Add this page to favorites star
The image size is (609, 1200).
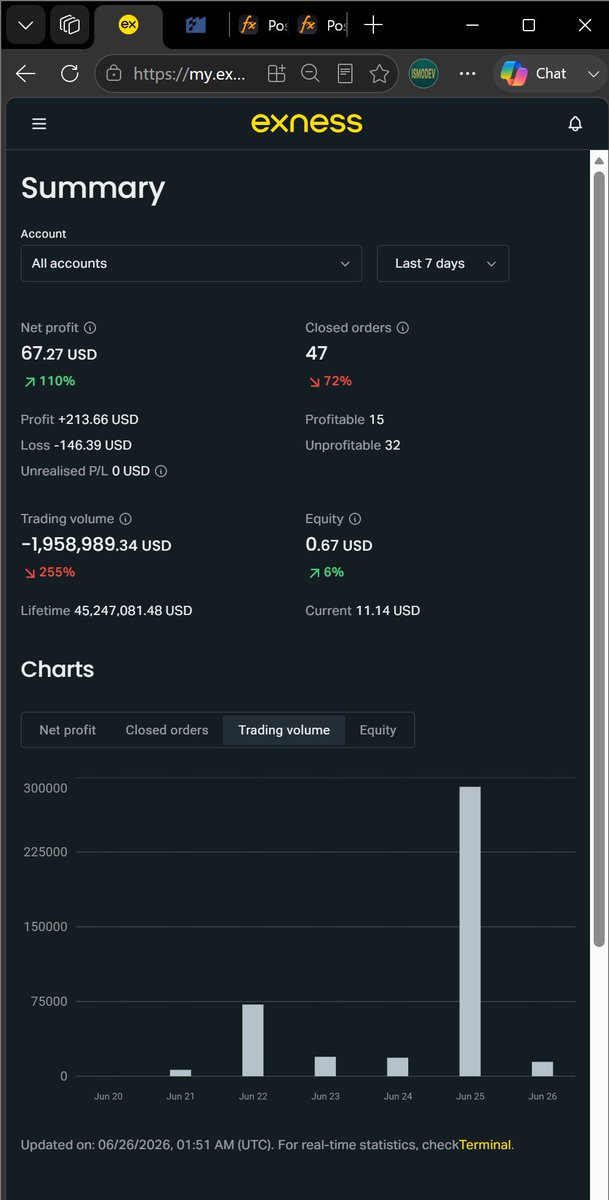click(x=379, y=73)
